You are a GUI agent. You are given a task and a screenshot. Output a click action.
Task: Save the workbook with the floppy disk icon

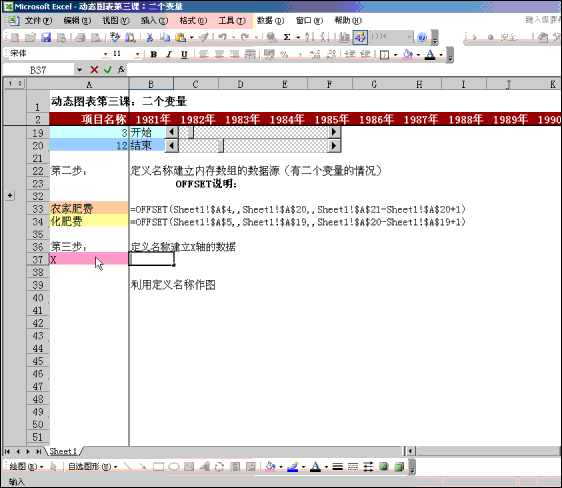[x=46, y=37]
